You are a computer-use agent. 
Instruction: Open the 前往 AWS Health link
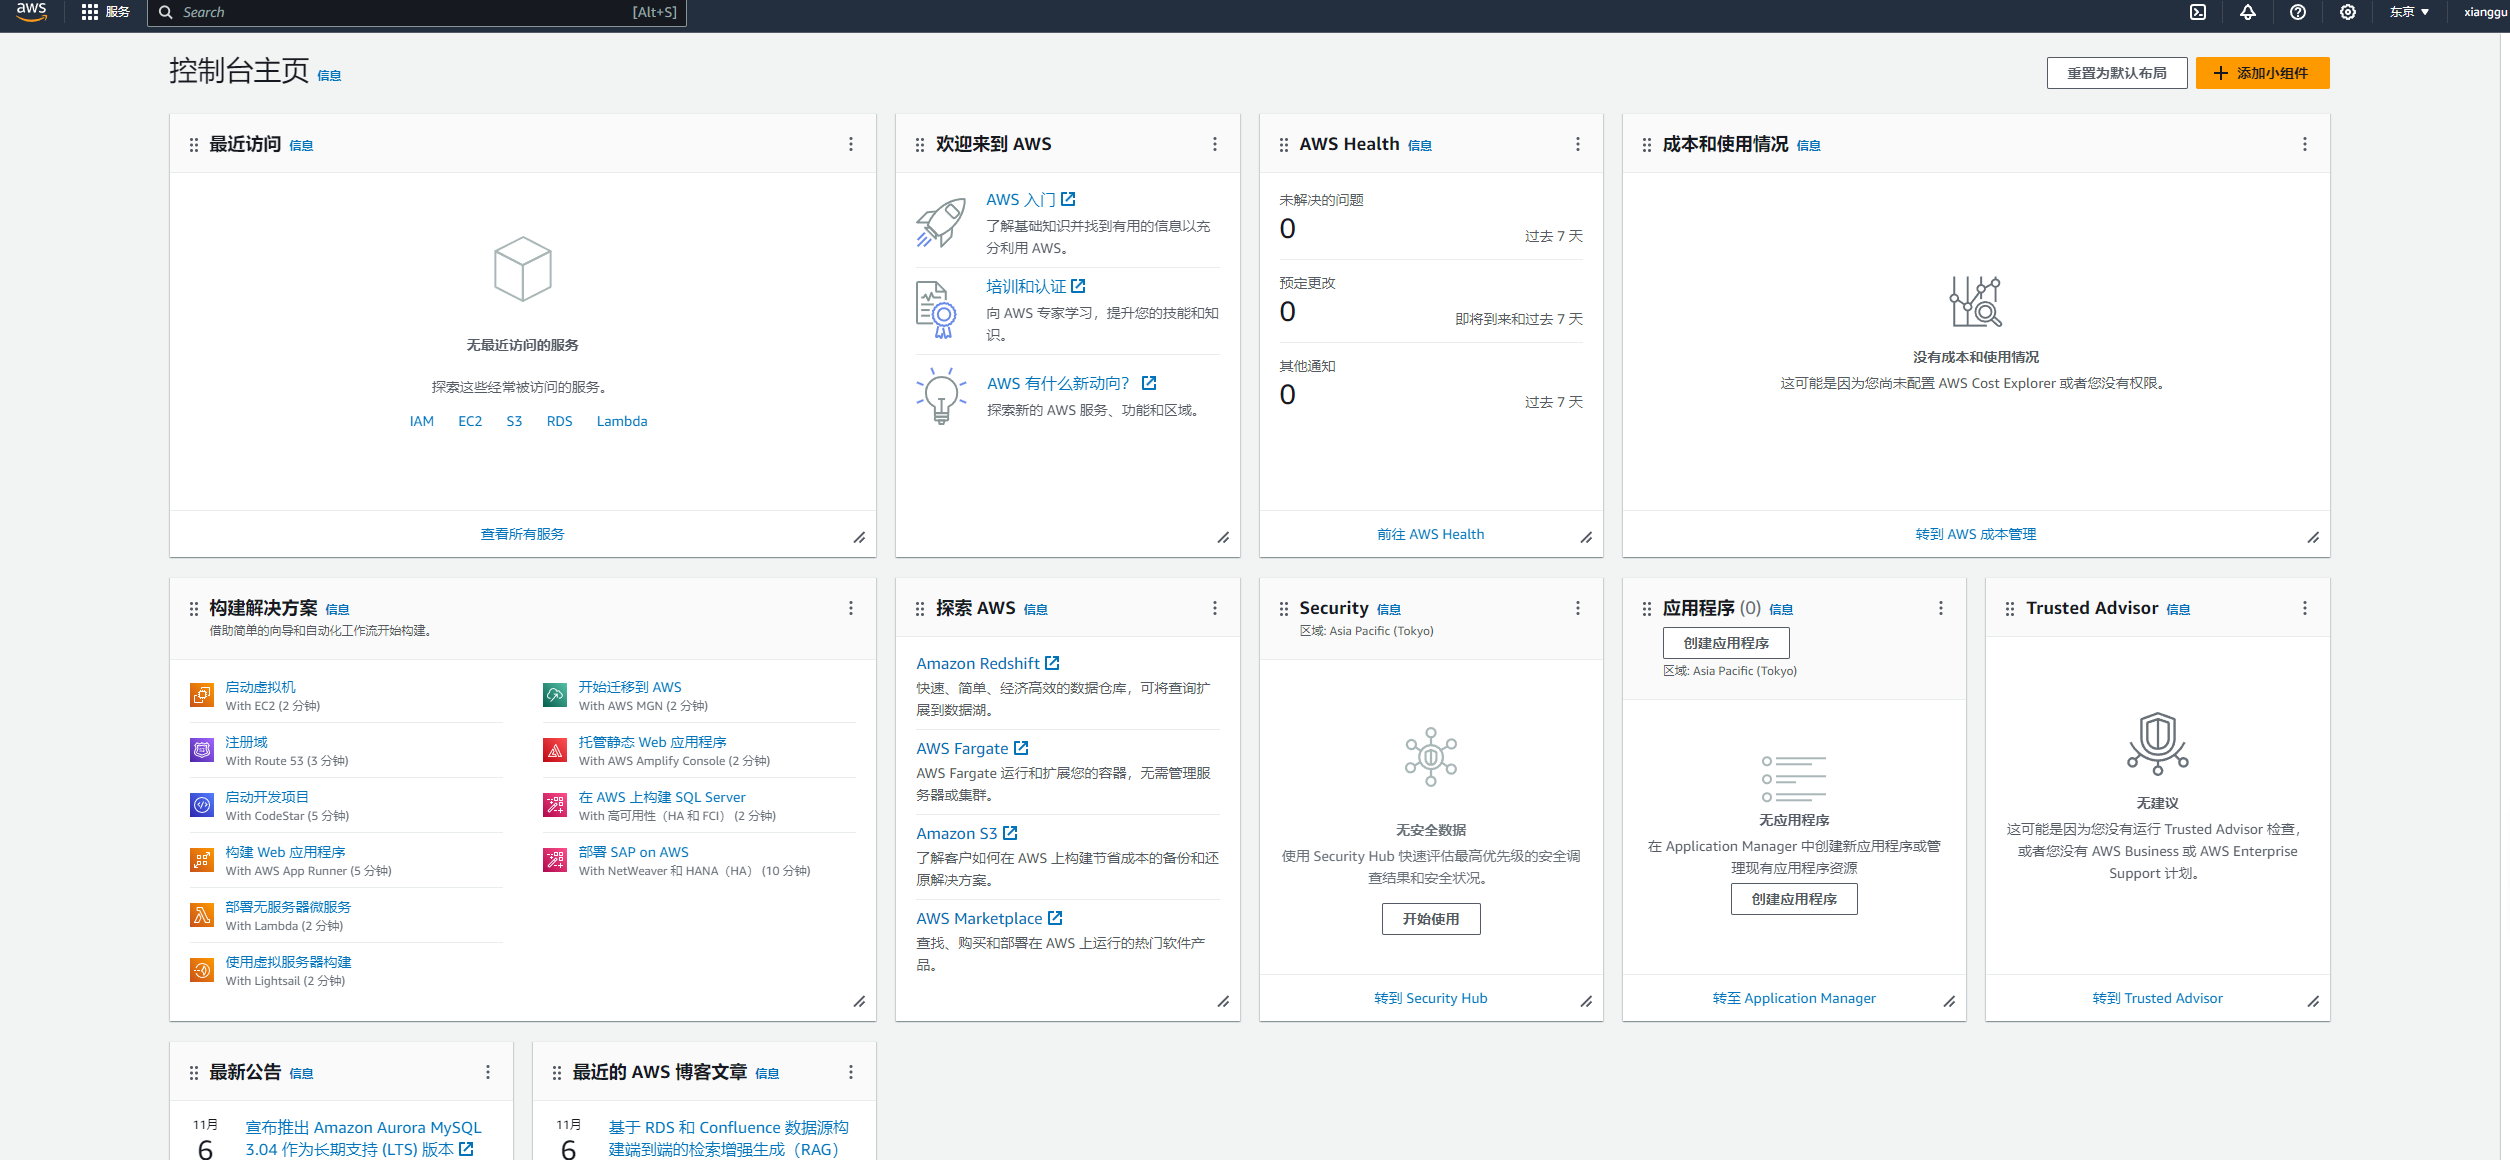pyautogui.click(x=1430, y=533)
